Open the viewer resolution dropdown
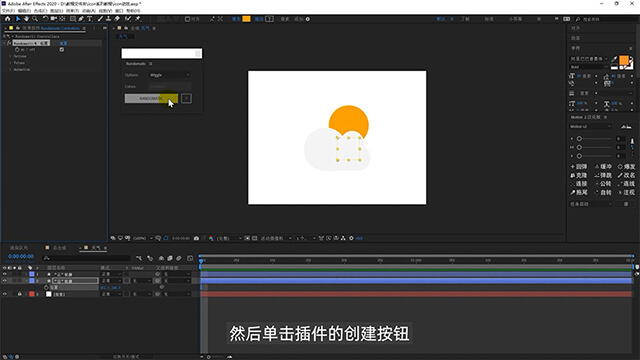This screenshot has height=360, width=640. point(229,238)
